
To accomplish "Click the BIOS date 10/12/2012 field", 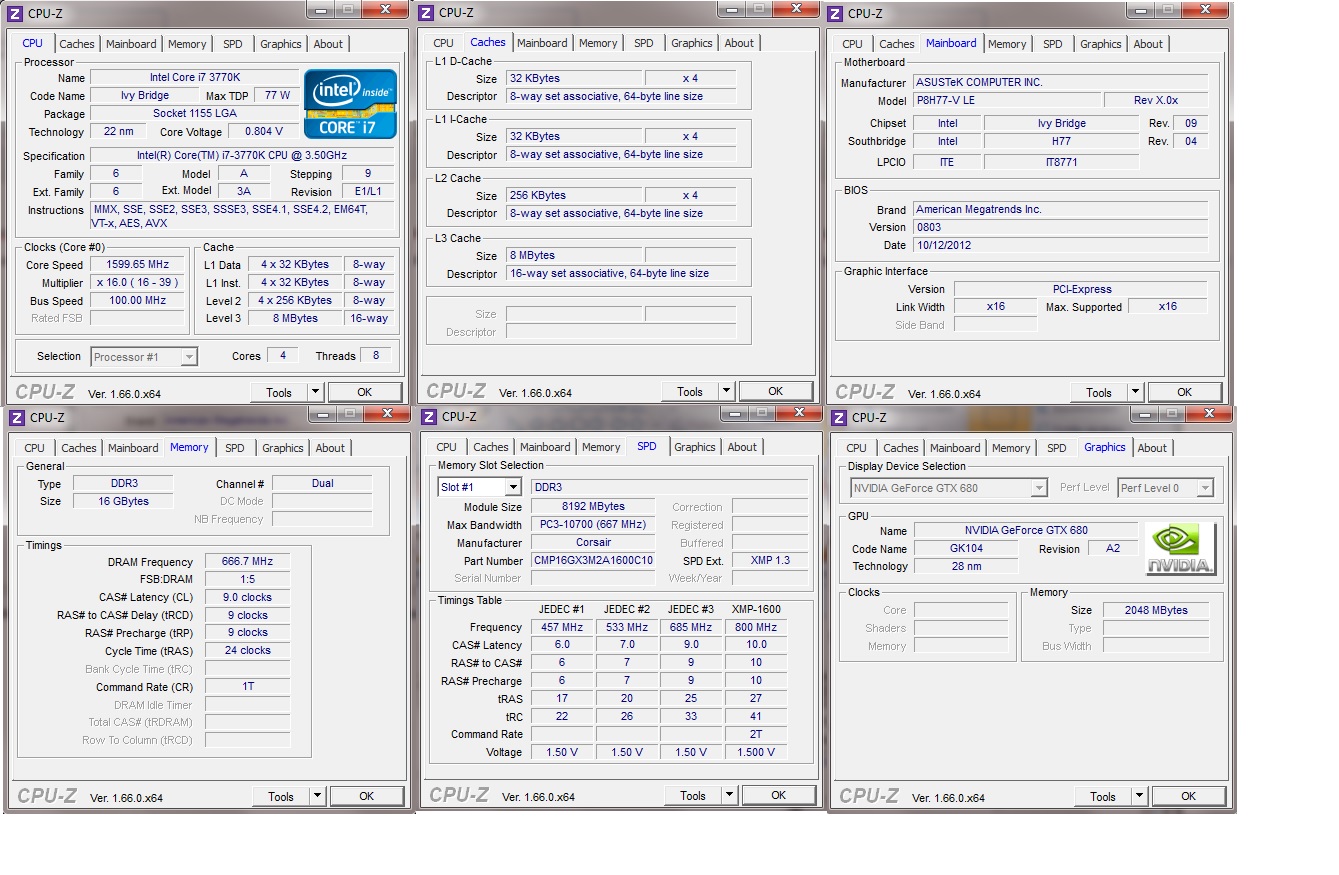I will 1060,244.
